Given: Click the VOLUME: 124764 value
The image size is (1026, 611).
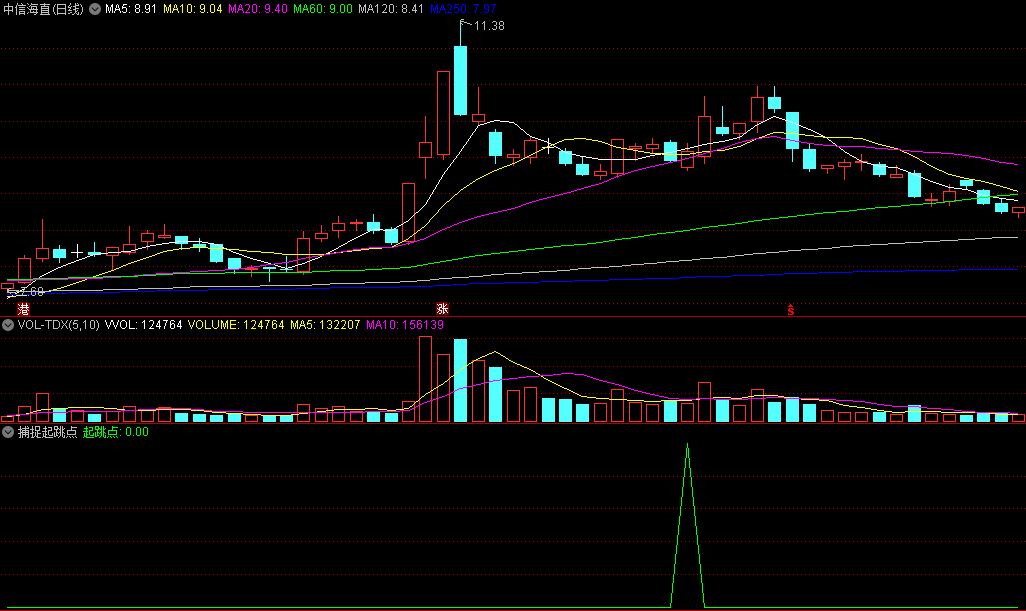Looking at the screenshot, I should 236,324.
